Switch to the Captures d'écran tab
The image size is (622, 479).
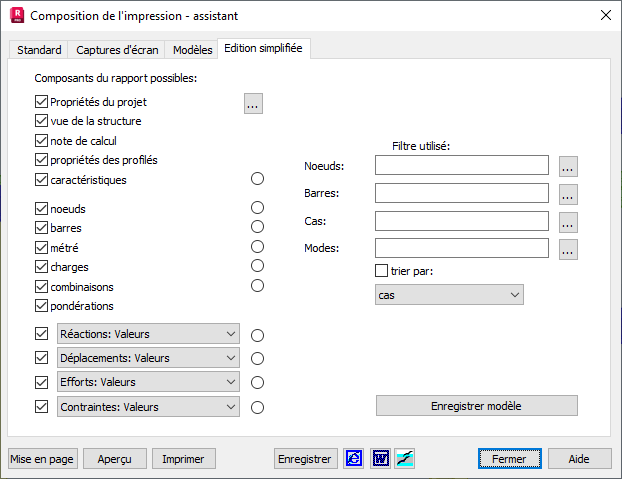tap(117, 50)
